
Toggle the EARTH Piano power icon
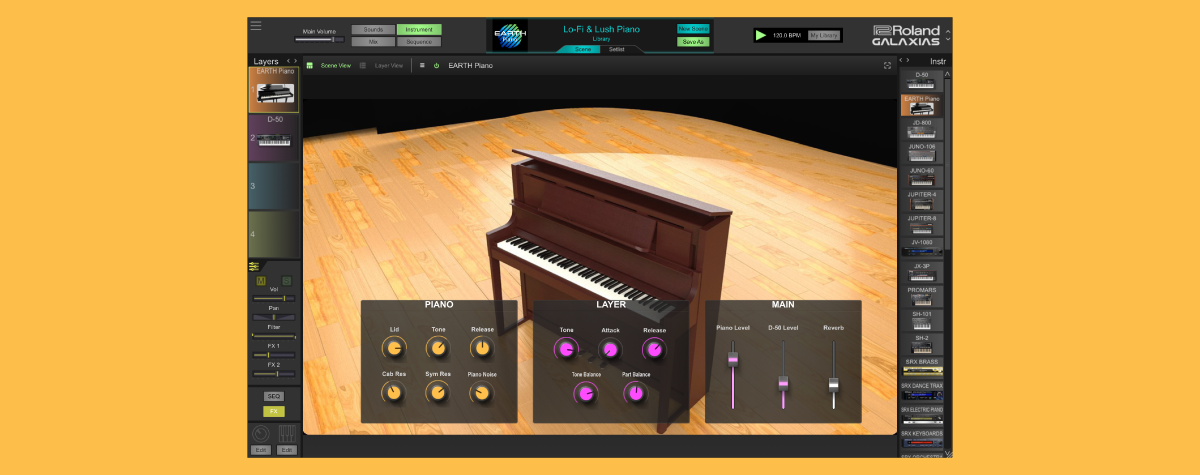436,66
